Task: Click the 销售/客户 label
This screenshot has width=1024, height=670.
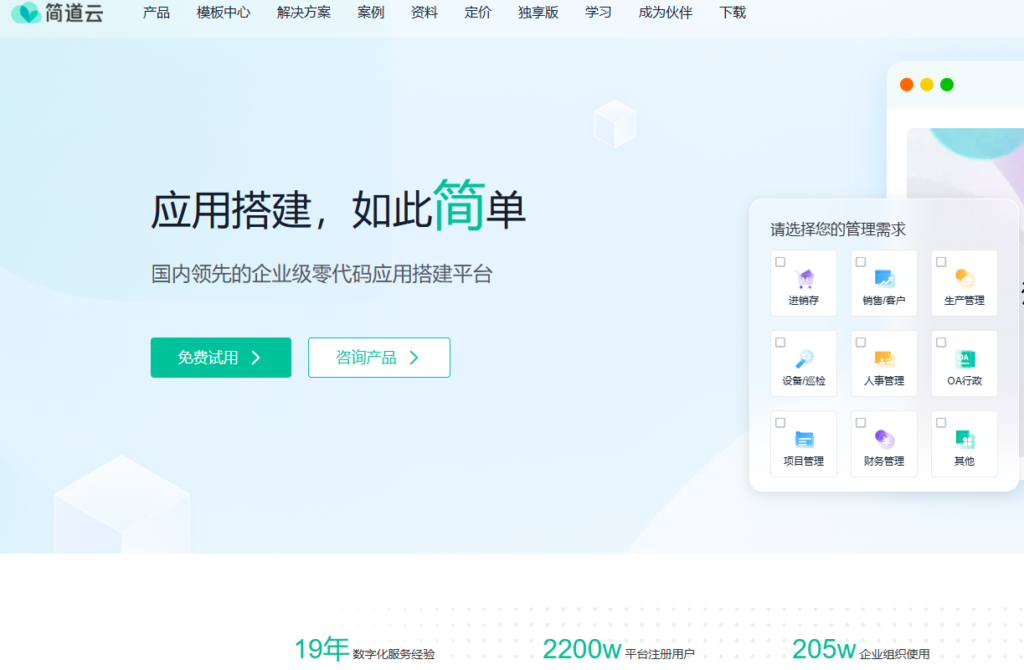Action: [884, 300]
